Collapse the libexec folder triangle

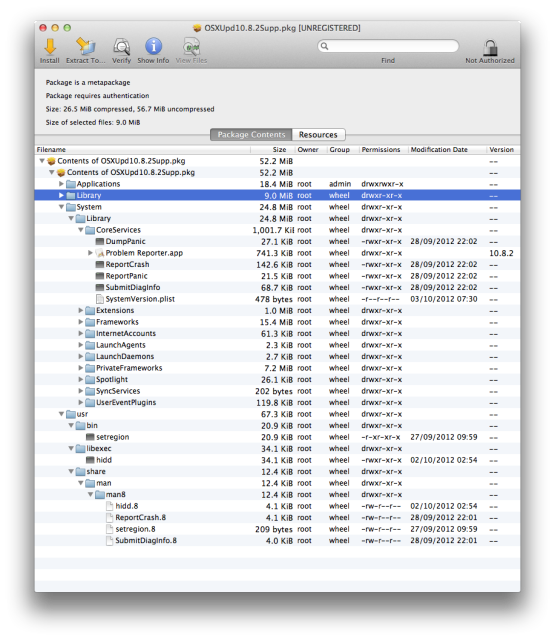[71, 448]
